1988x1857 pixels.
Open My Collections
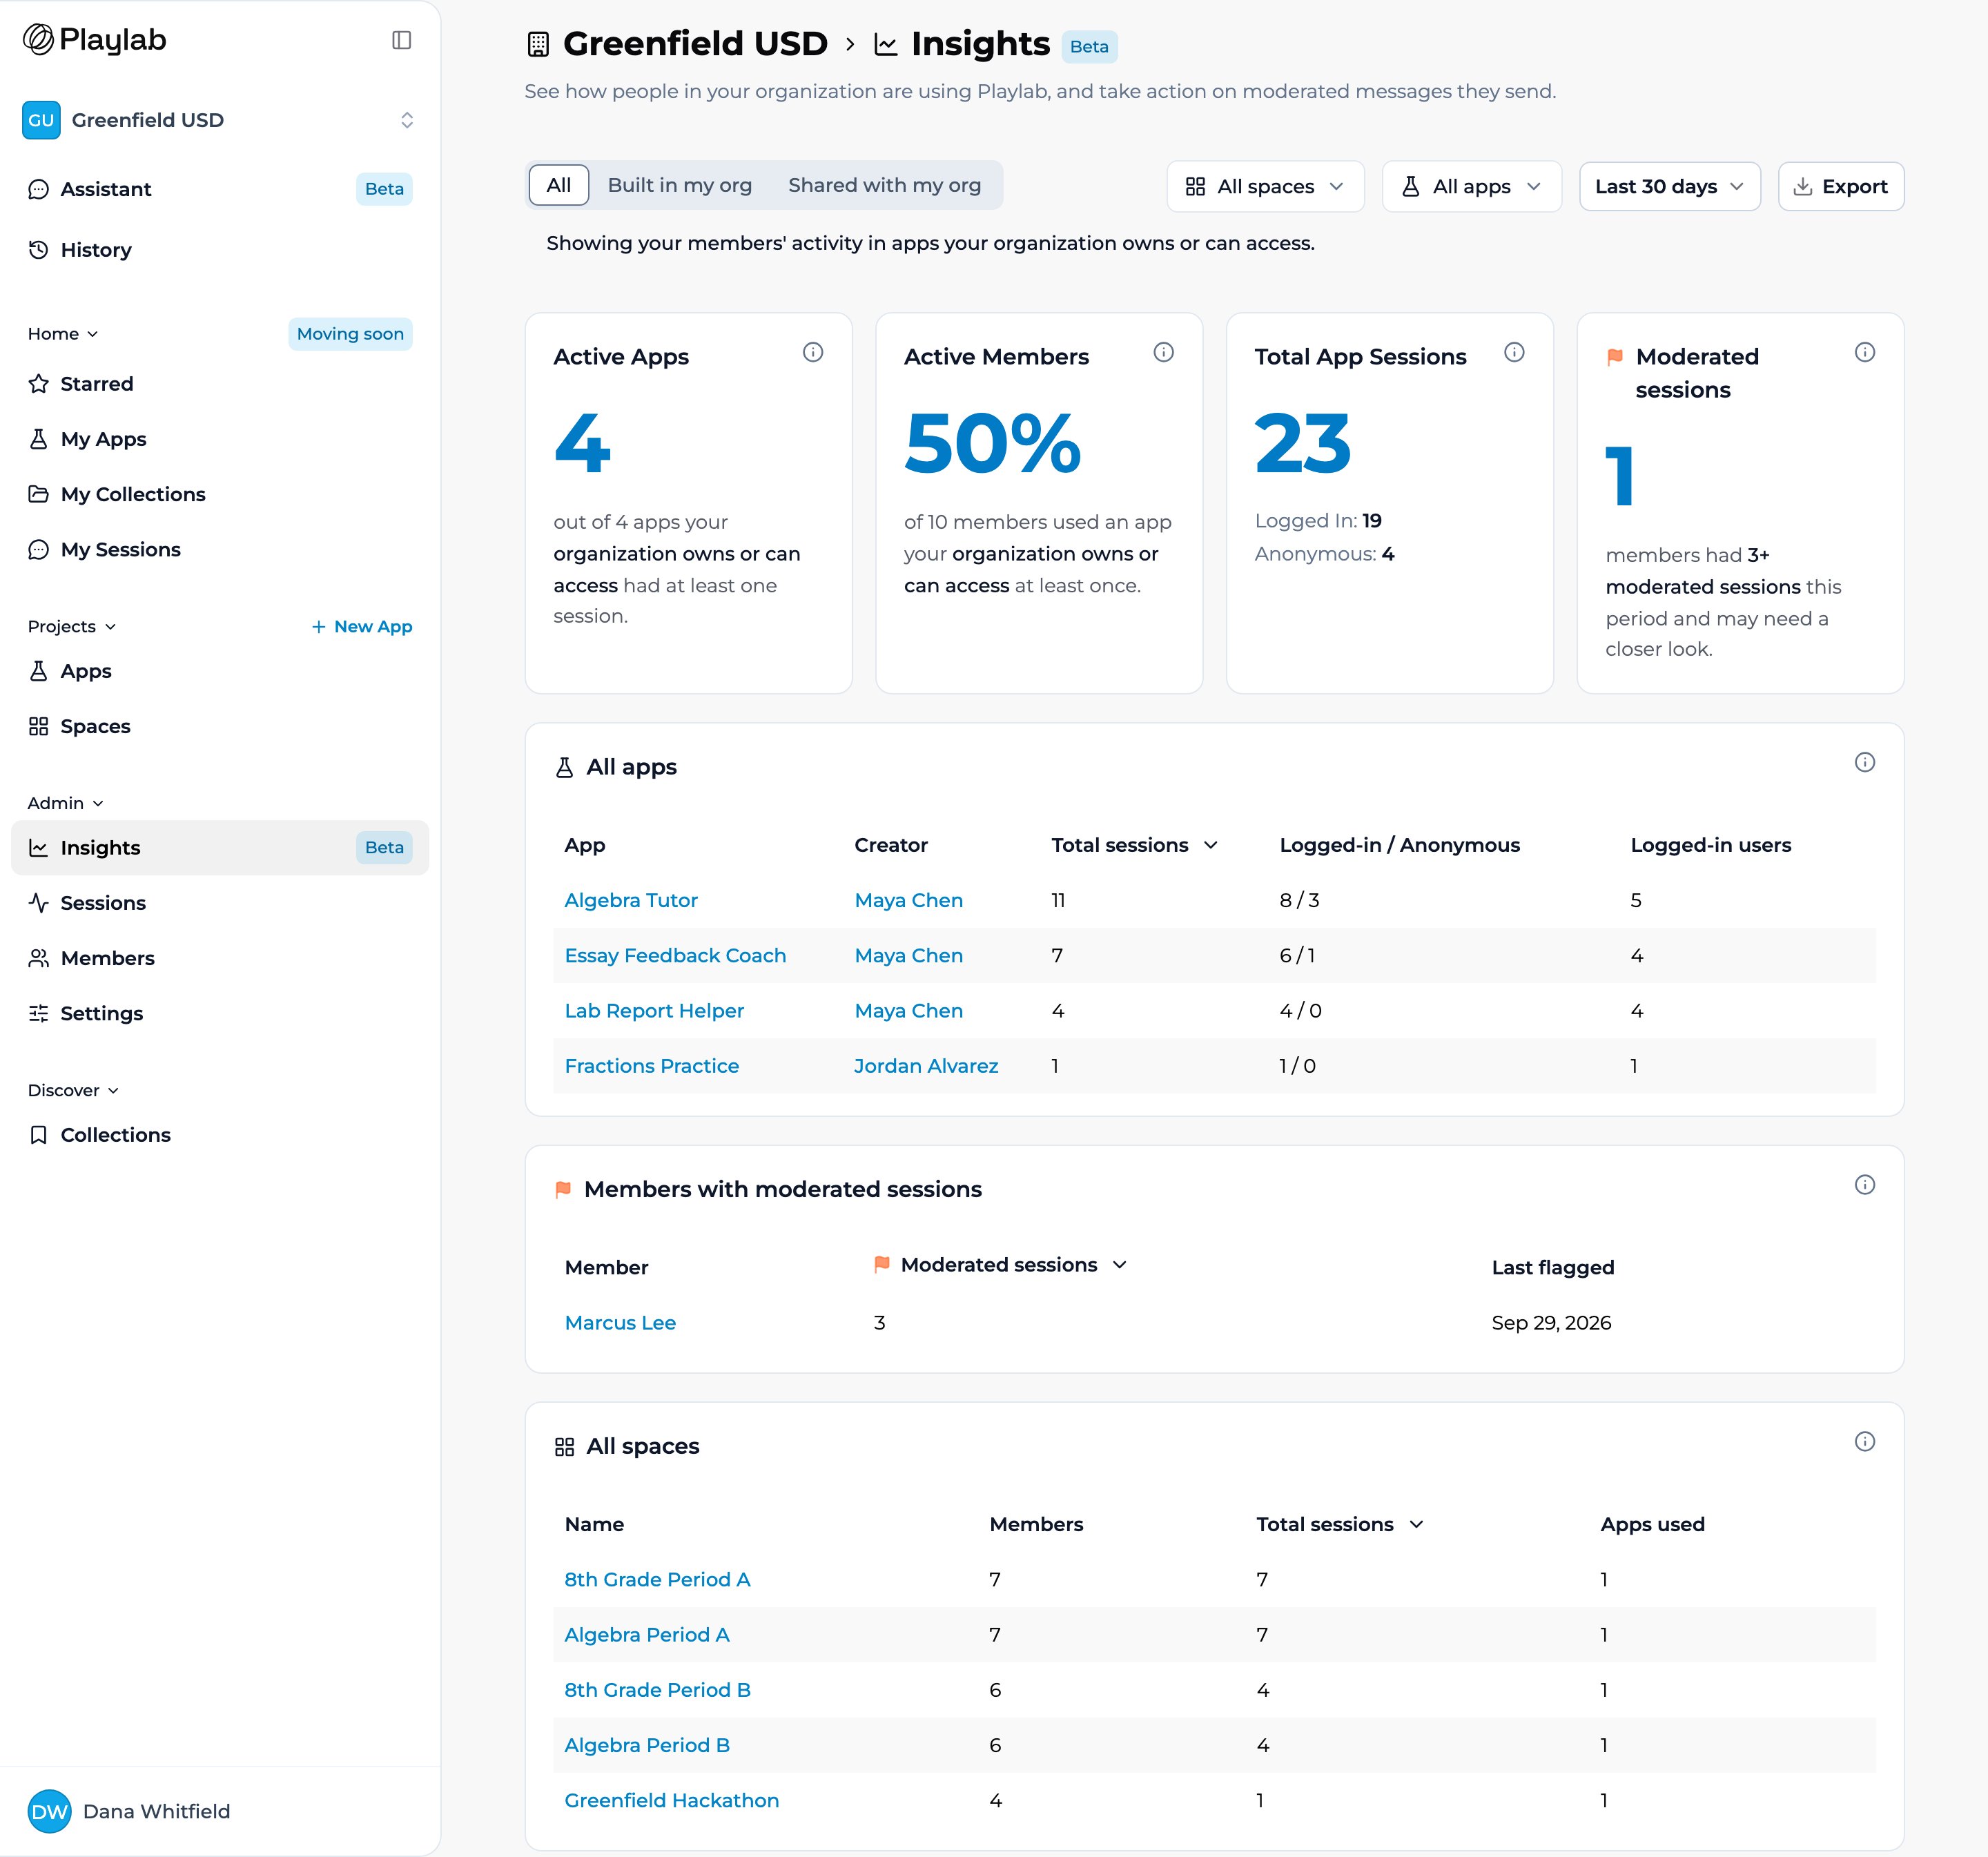pyautogui.click(x=220, y=494)
